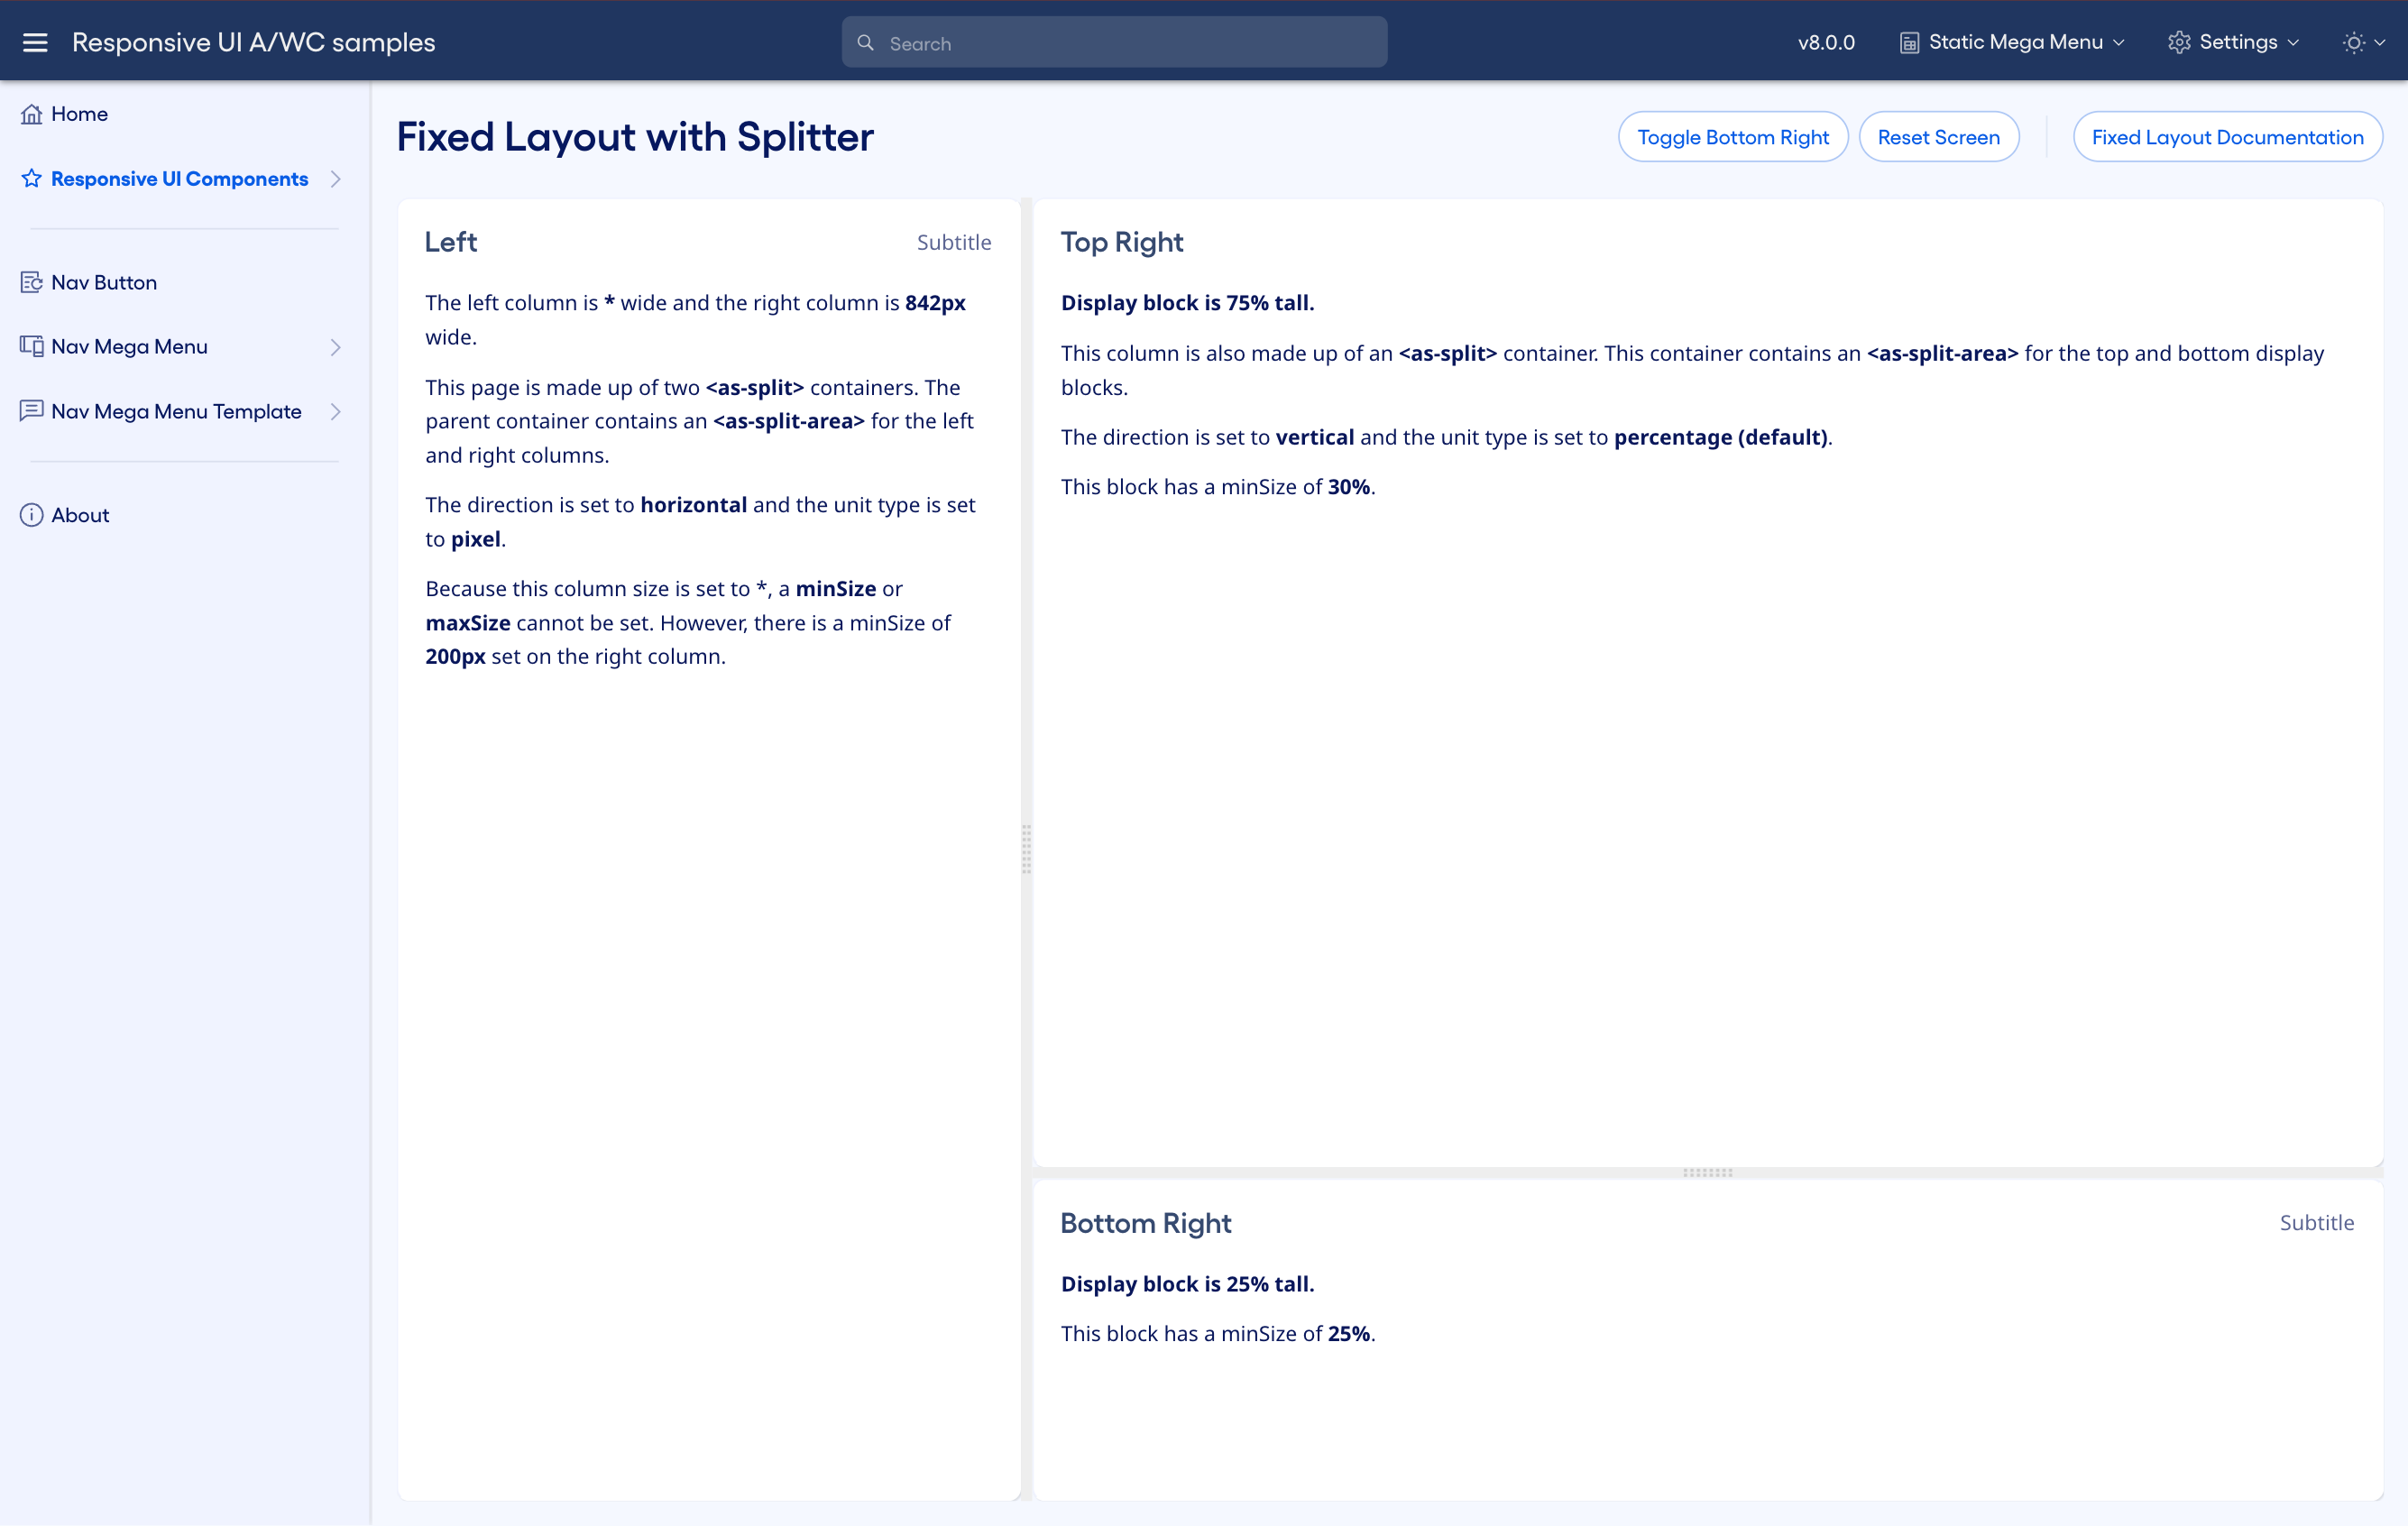Expand the Nav Mega Menu chevron

point(335,347)
